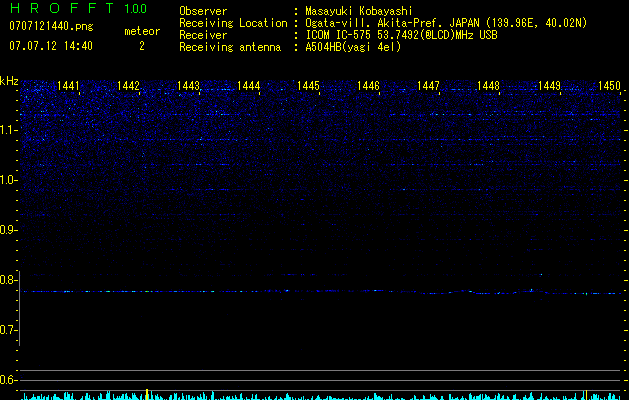Click the "Receiving Location" field label

point(233,23)
